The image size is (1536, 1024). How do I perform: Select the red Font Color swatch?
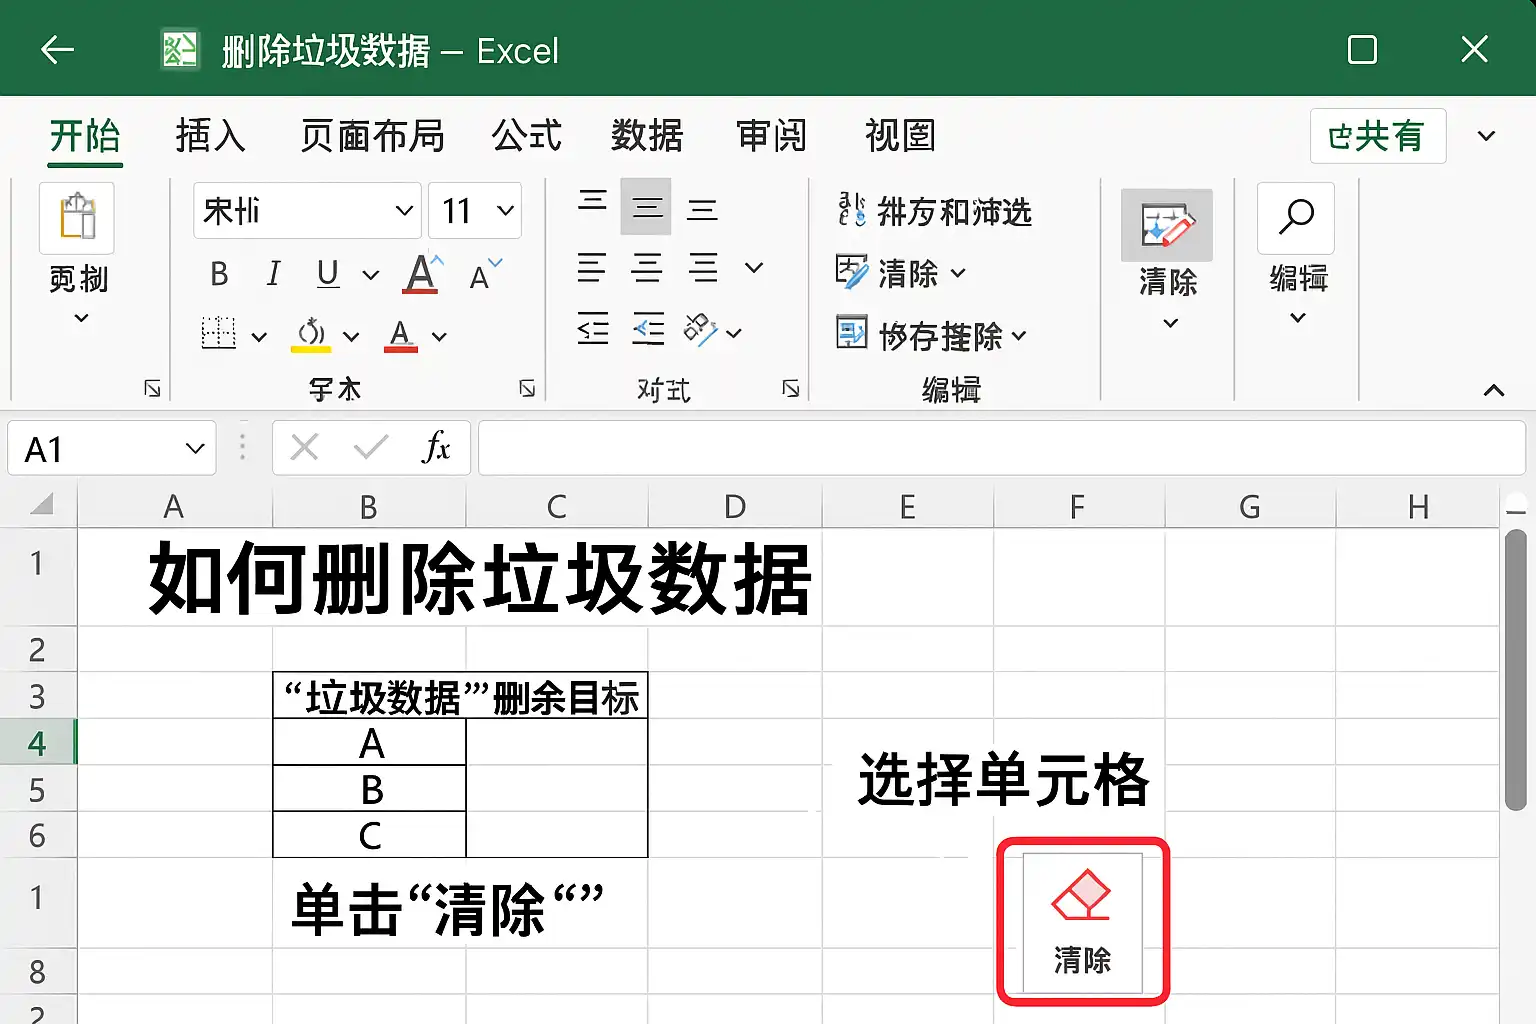click(x=400, y=334)
